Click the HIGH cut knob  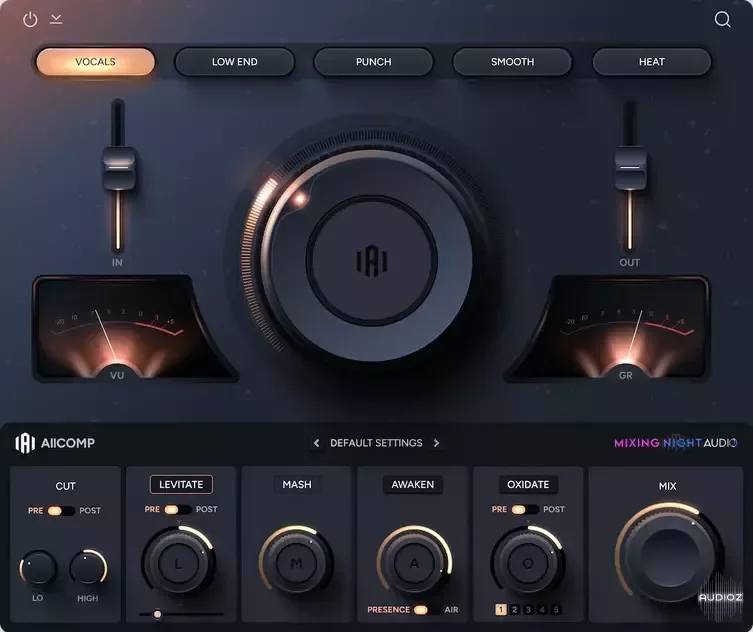(x=88, y=568)
